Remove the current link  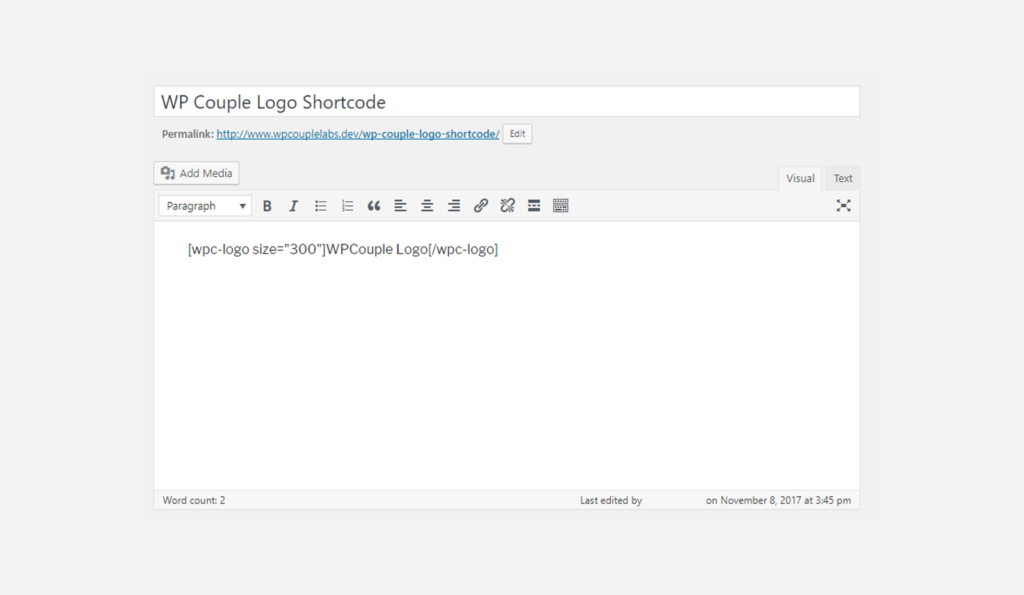[x=507, y=205]
